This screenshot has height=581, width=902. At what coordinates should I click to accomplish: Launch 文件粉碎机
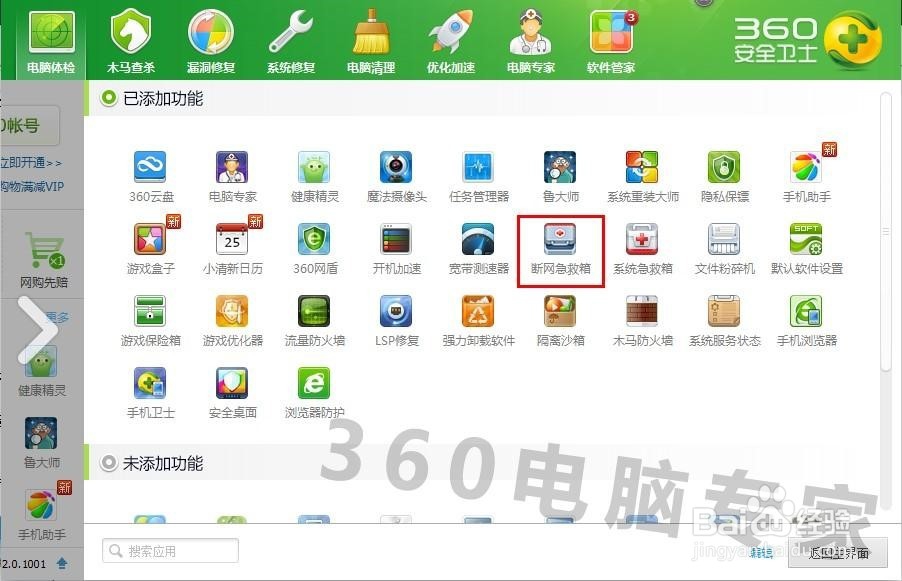point(724,248)
